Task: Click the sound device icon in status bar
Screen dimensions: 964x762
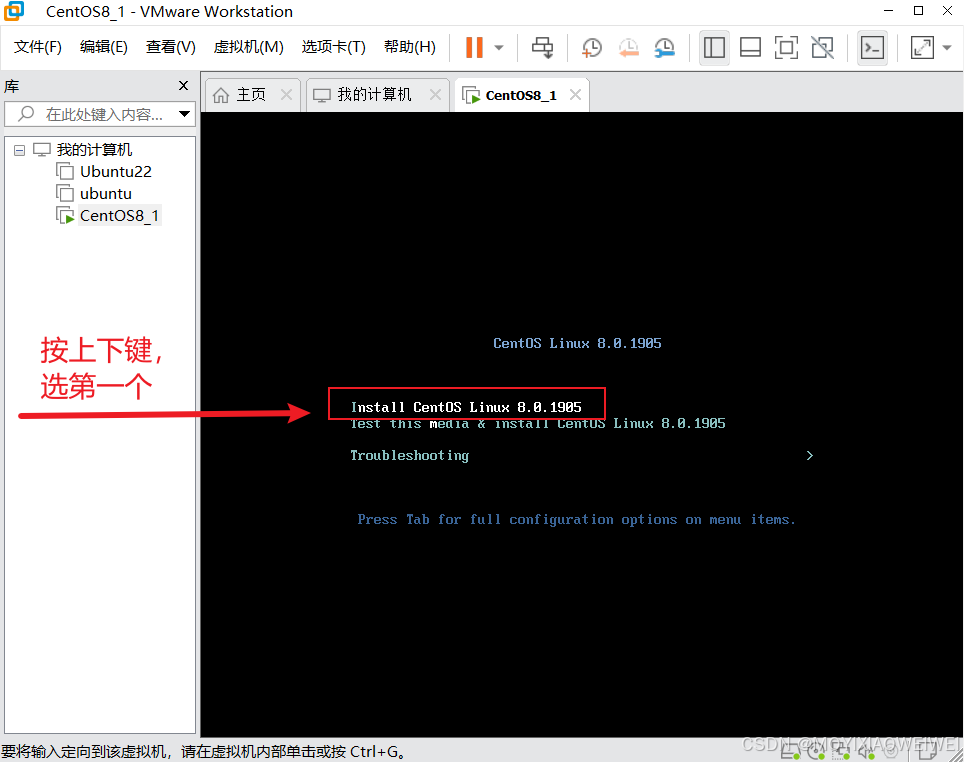Action: tap(864, 752)
